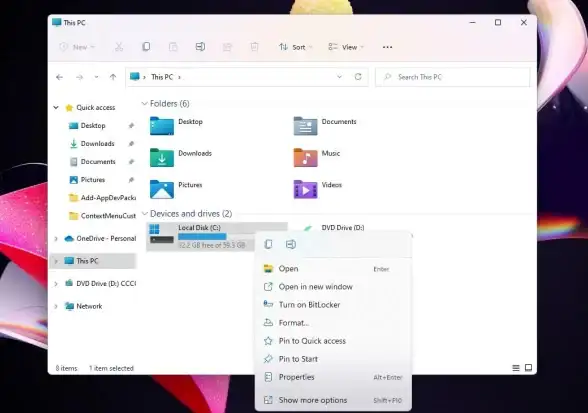This screenshot has width=588, height=413.
Task: Switch to details view in status bar
Action: tap(516, 368)
